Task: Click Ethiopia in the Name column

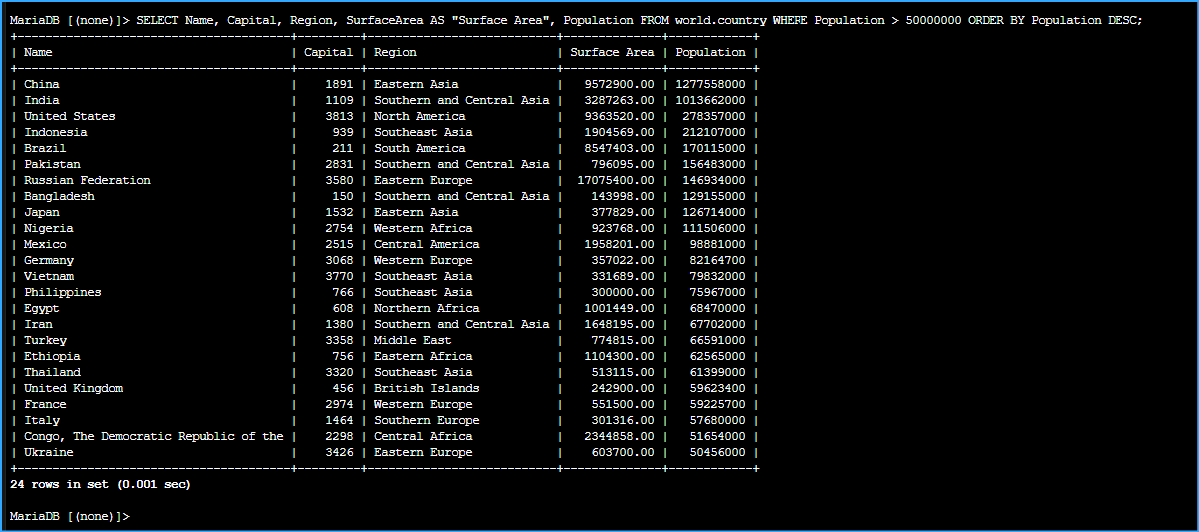Action: tap(52, 356)
